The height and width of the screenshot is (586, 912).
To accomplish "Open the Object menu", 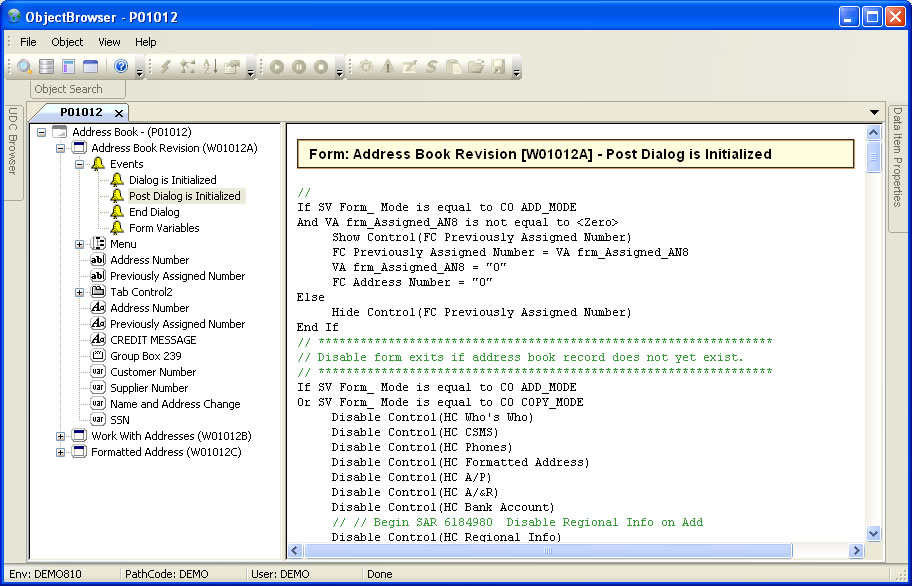I will click(67, 42).
